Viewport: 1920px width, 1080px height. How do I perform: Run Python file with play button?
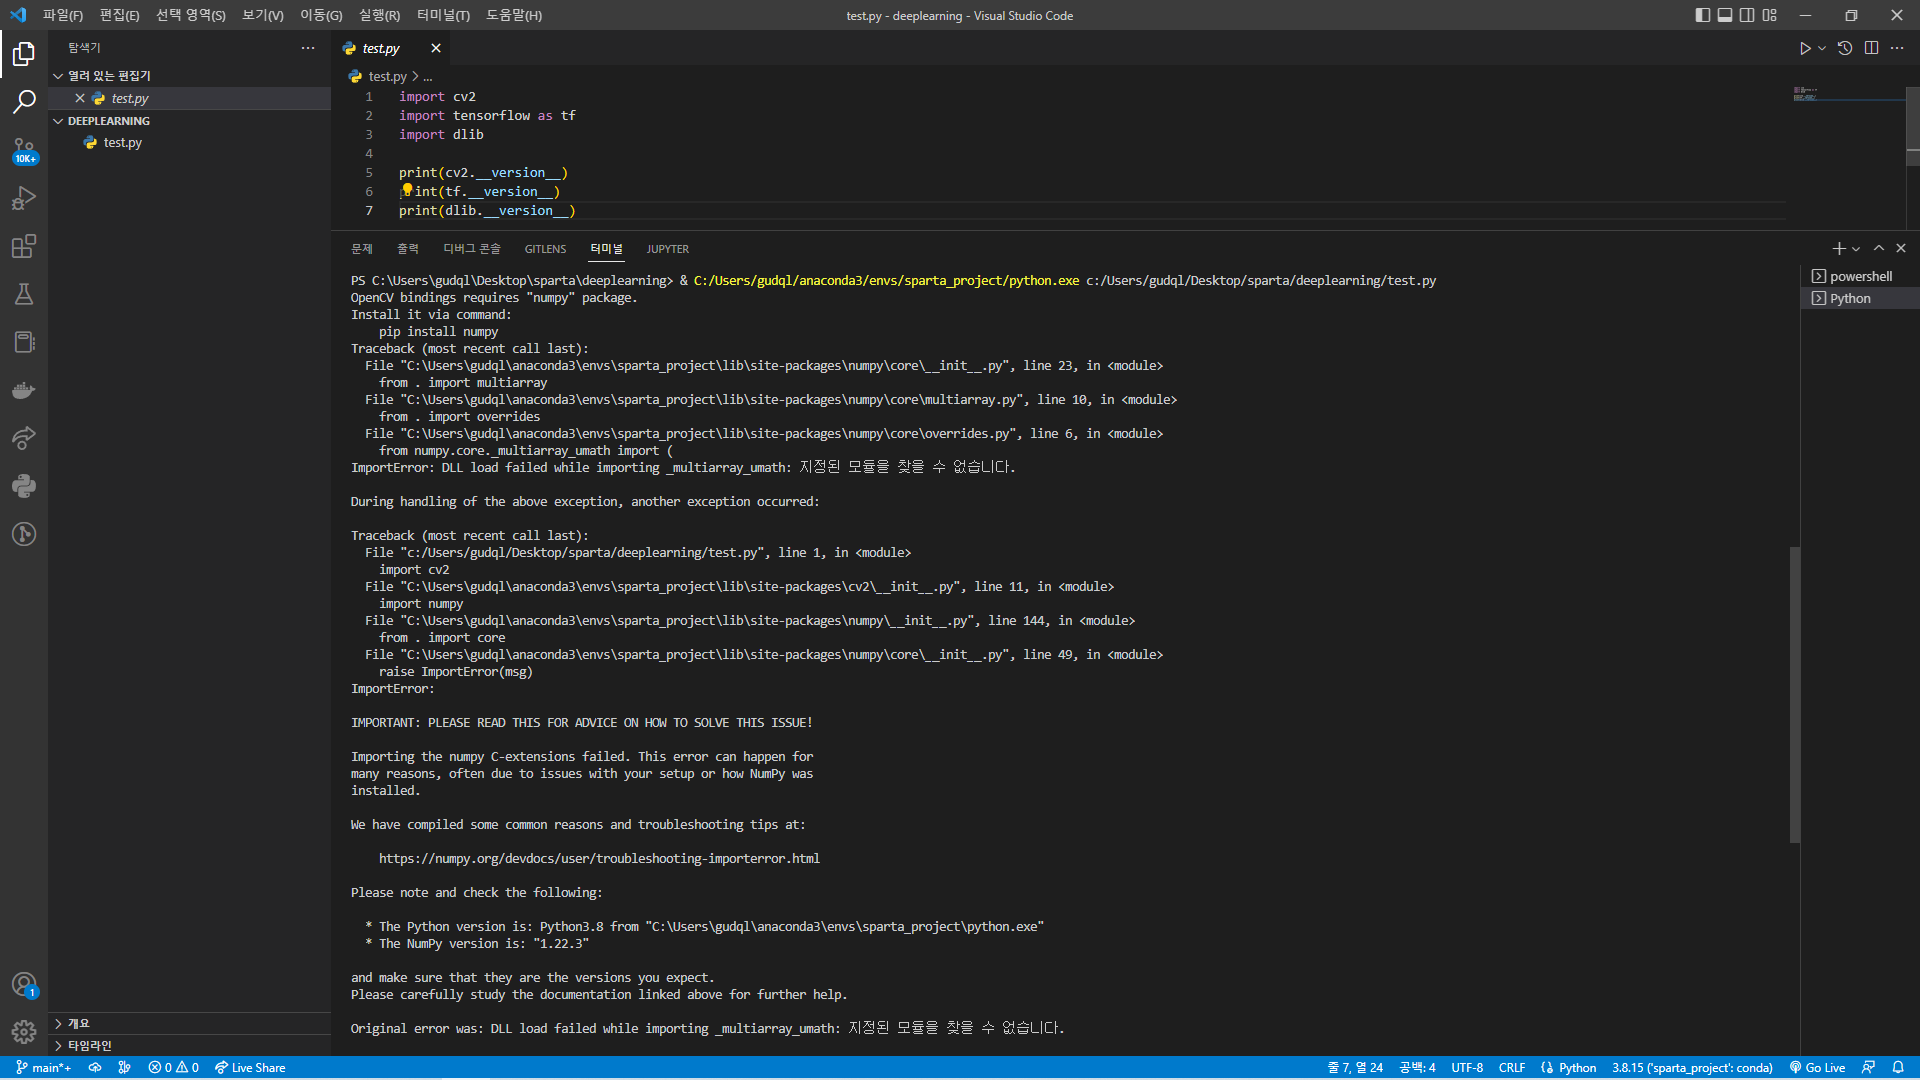click(x=1805, y=48)
